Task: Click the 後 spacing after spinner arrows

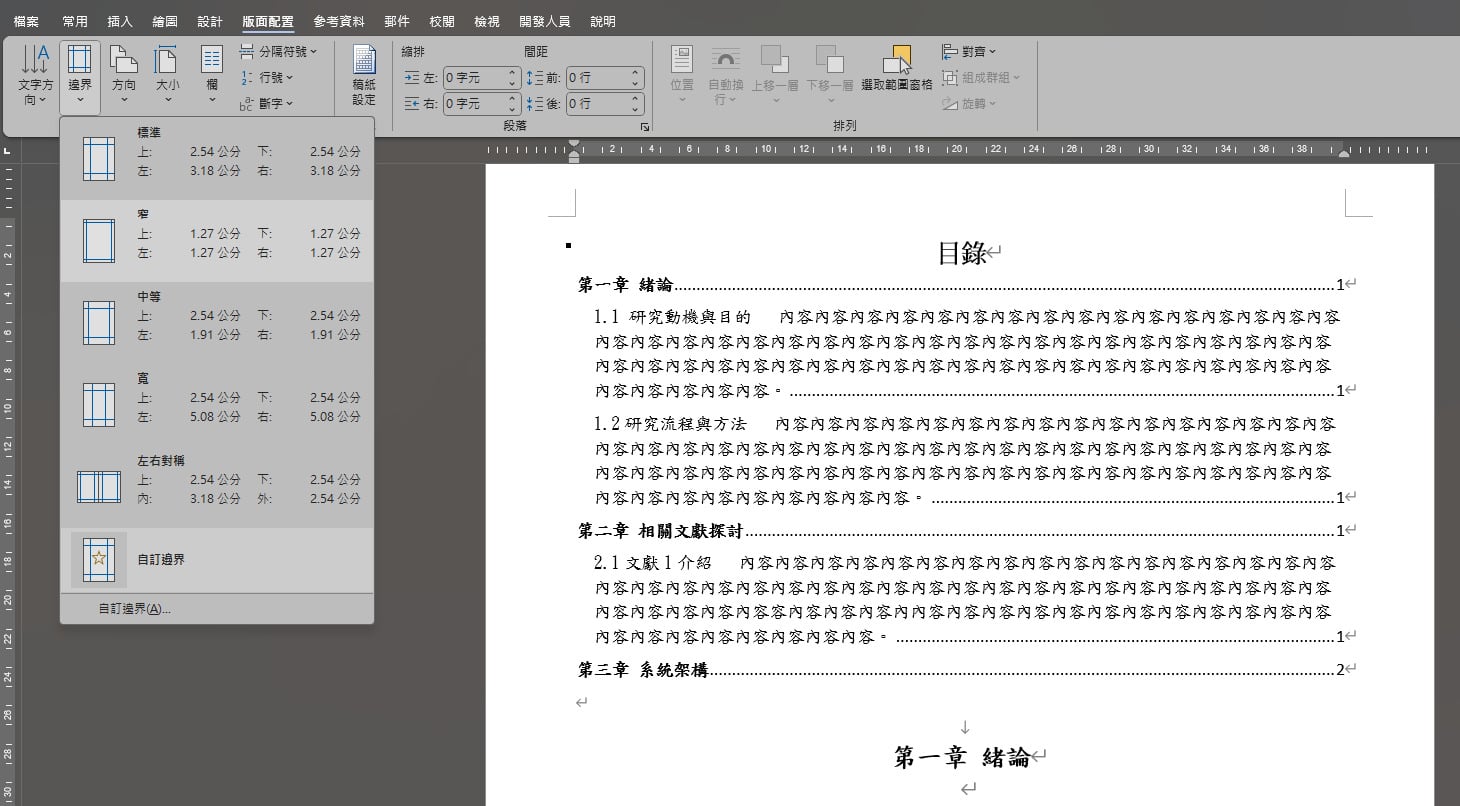Action: (636, 103)
